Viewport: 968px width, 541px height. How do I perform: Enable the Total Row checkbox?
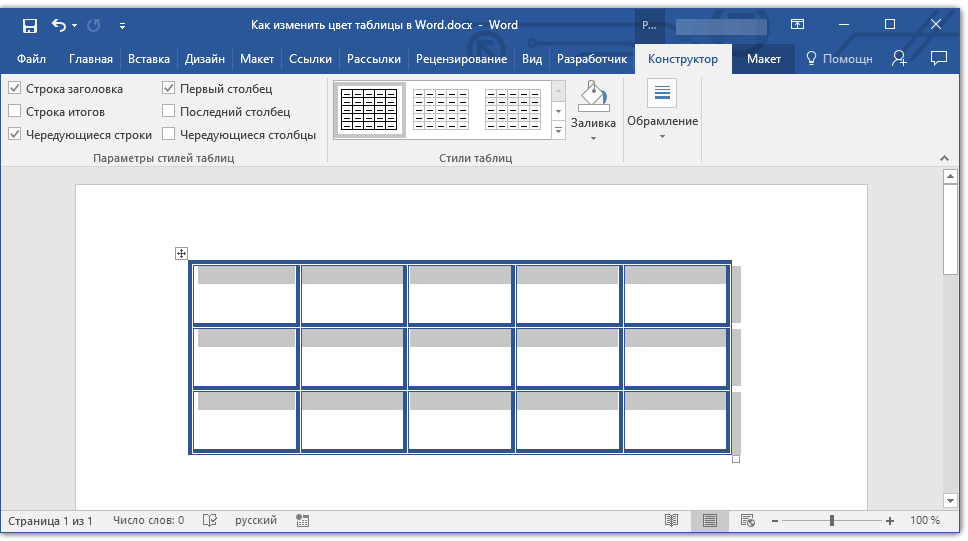[15, 112]
